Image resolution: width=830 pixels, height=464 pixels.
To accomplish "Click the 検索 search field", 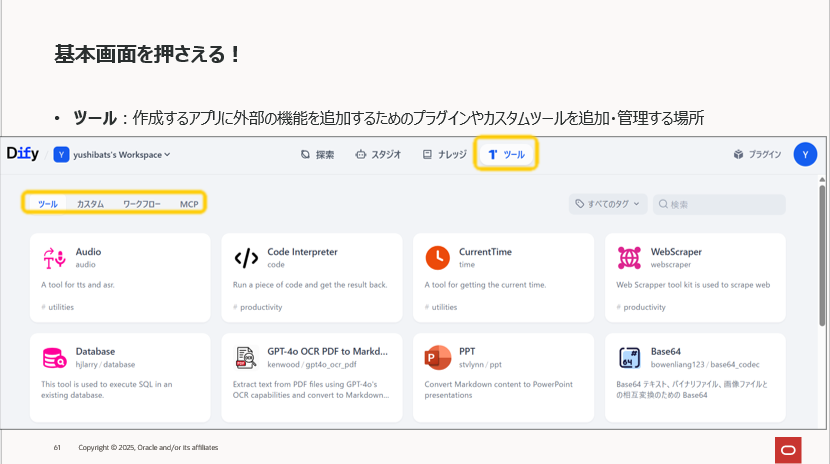I will 719,204.
